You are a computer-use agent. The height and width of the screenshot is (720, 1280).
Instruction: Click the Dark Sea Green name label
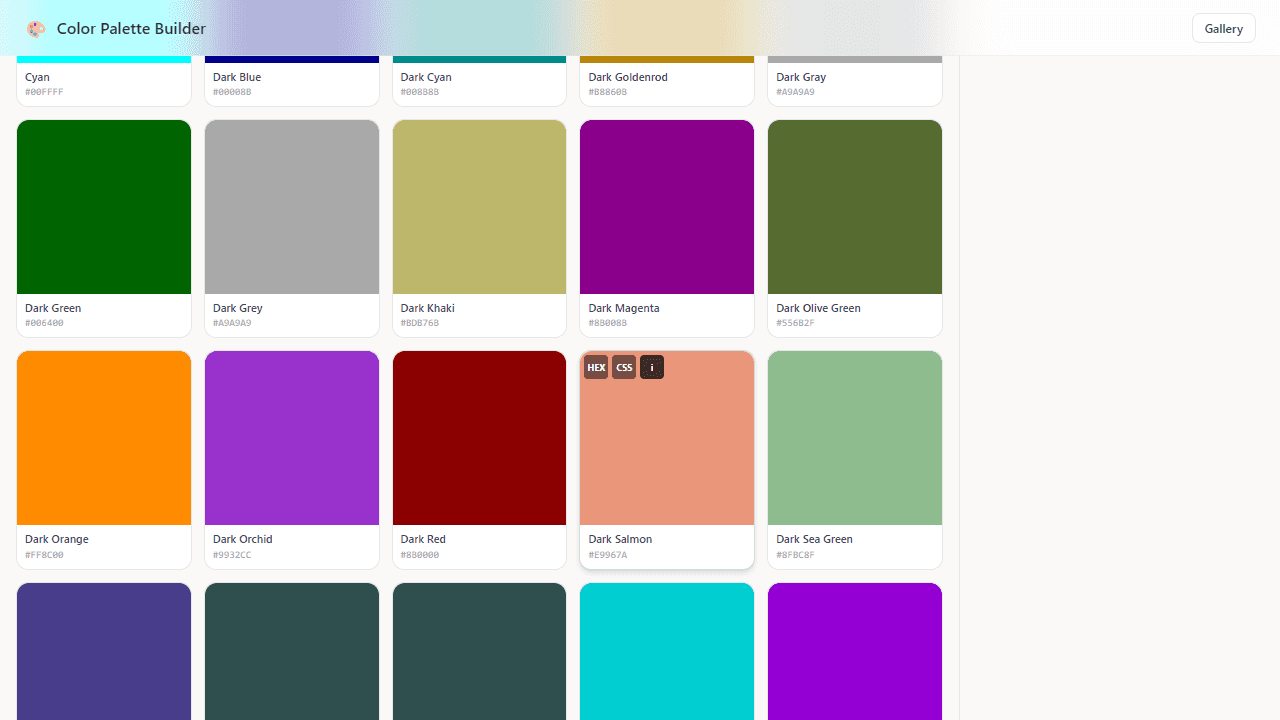pos(814,539)
